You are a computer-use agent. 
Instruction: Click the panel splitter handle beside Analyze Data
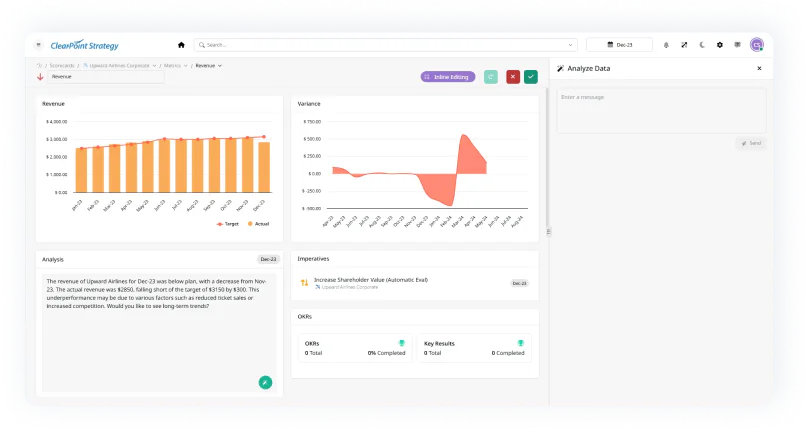548,232
